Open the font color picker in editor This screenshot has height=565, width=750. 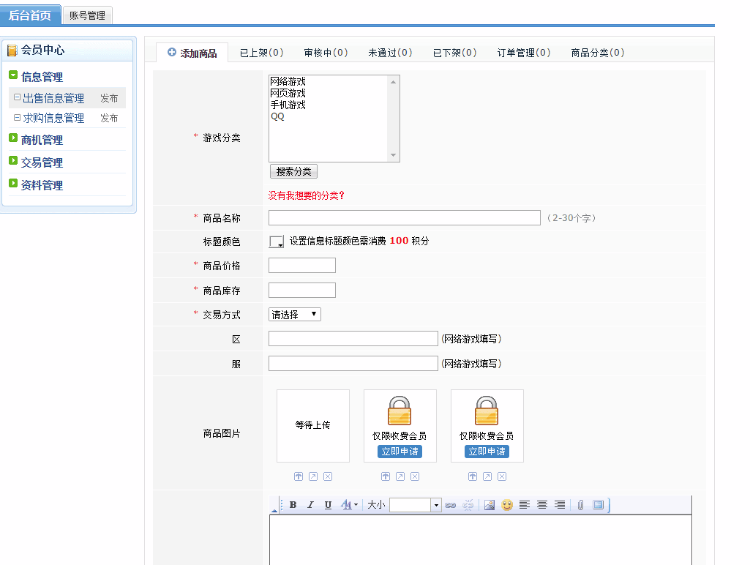click(349, 505)
